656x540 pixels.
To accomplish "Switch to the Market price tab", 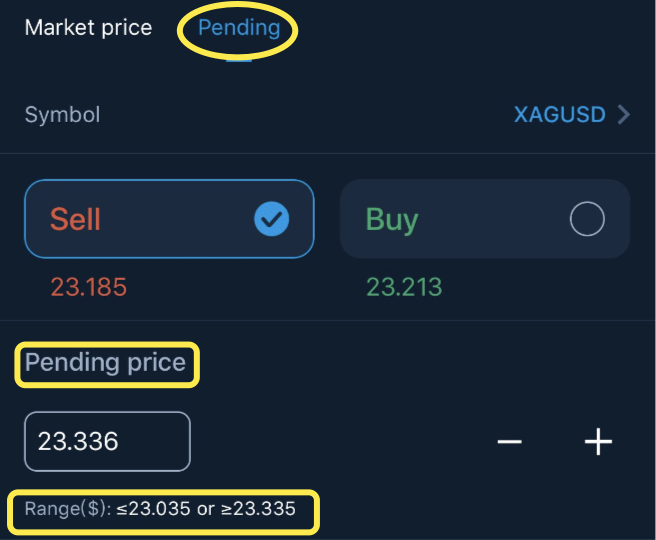I will click(x=88, y=28).
